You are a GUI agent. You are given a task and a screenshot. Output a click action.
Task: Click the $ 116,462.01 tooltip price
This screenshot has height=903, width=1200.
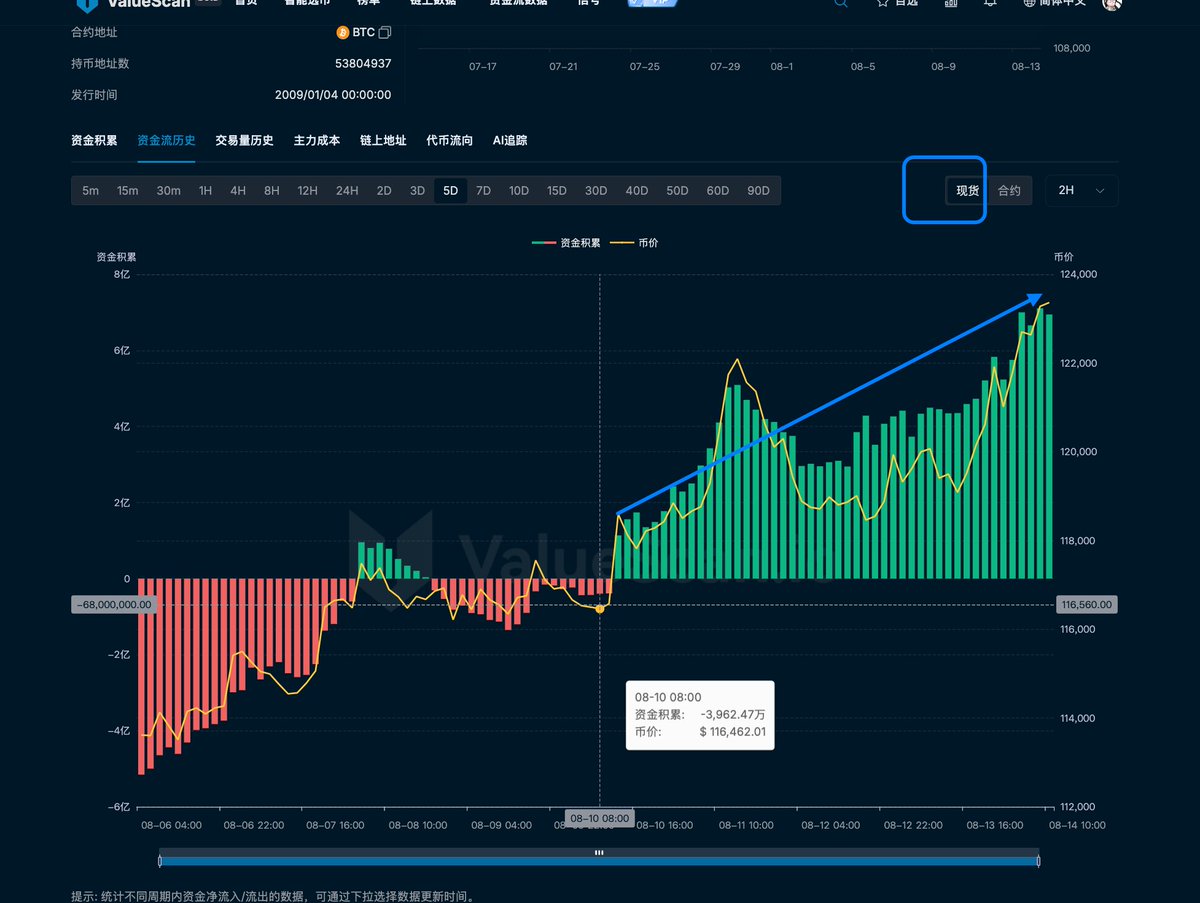pyautogui.click(x=733, y=732)
